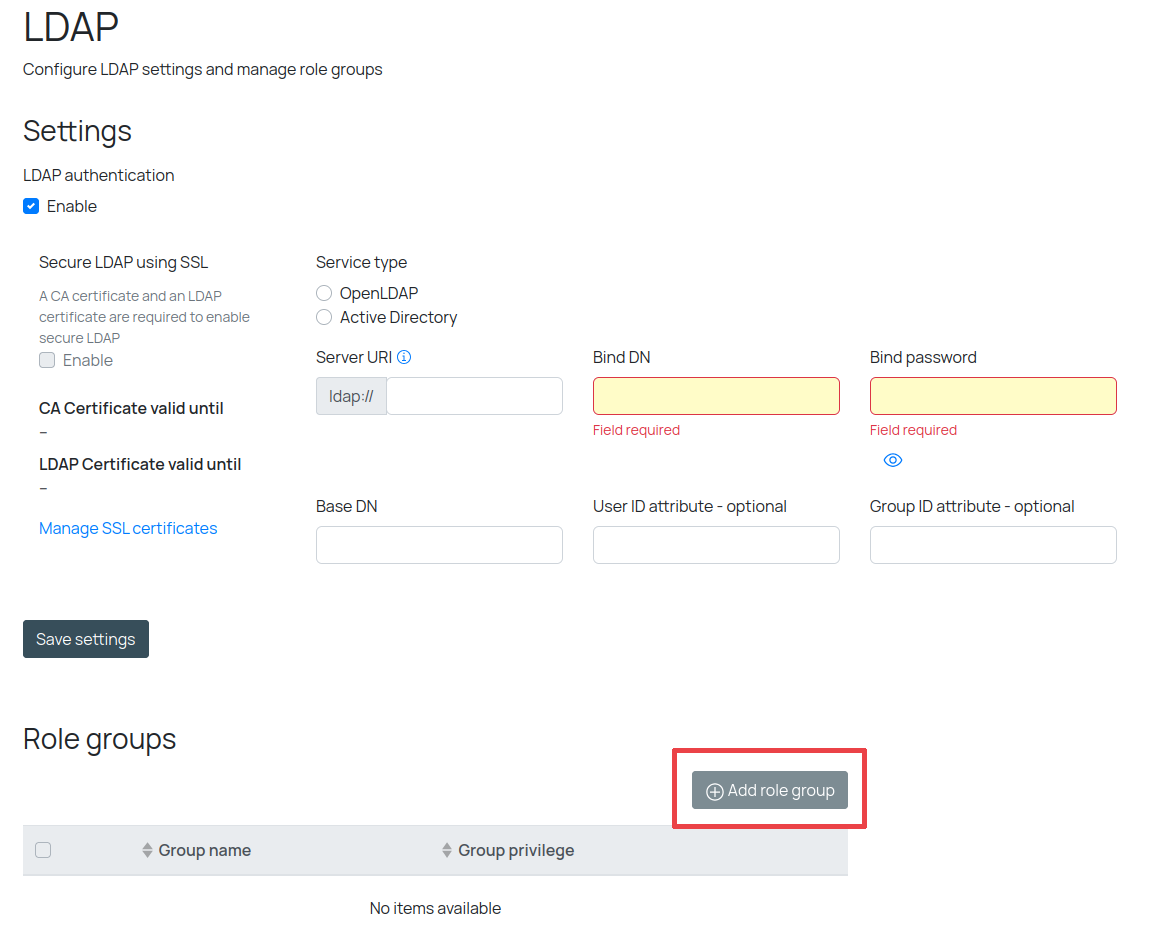Click the Bind password input field
This screenshot has height=926, width=1169.
point(993,396)
